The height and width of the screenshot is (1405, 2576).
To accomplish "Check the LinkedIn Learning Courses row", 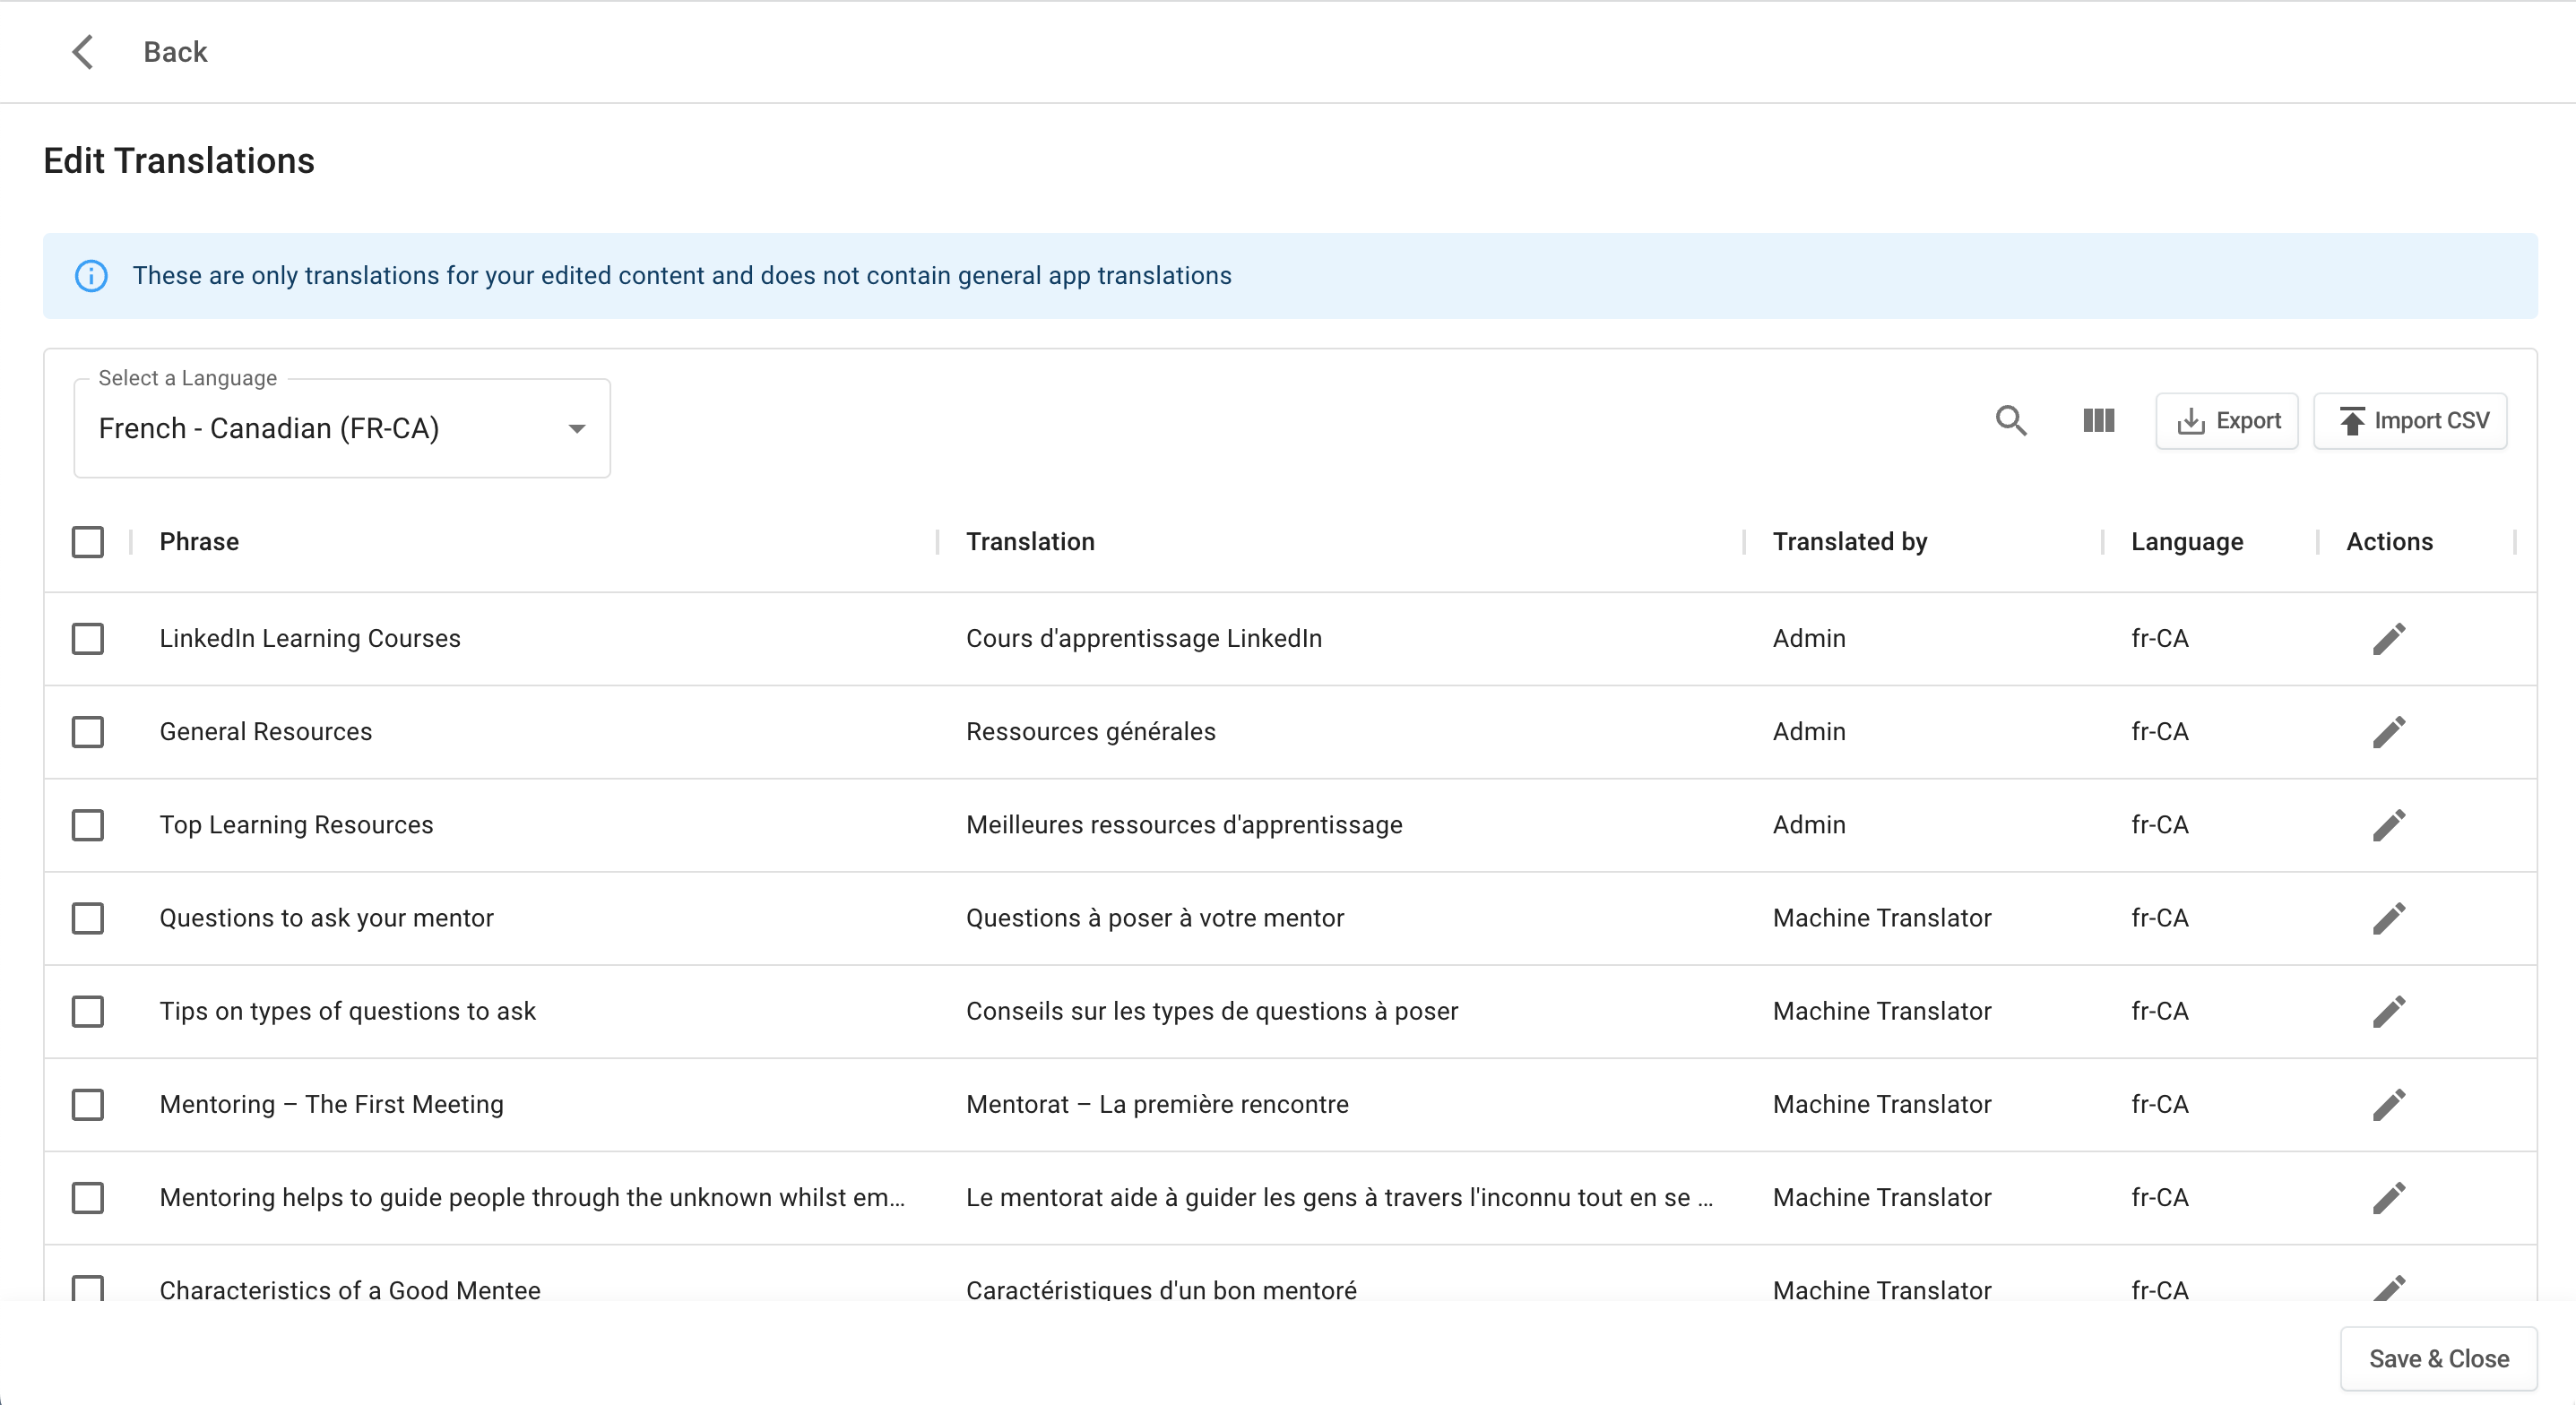I will pyautogui.click(x=88, y=639).
